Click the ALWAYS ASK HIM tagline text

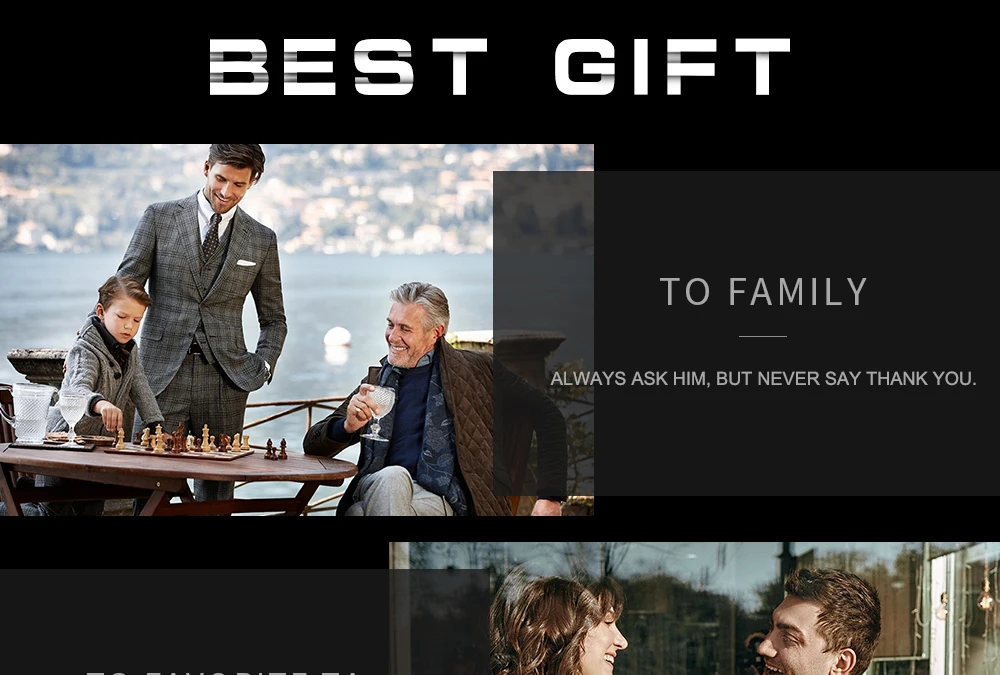tap(763, 378)
